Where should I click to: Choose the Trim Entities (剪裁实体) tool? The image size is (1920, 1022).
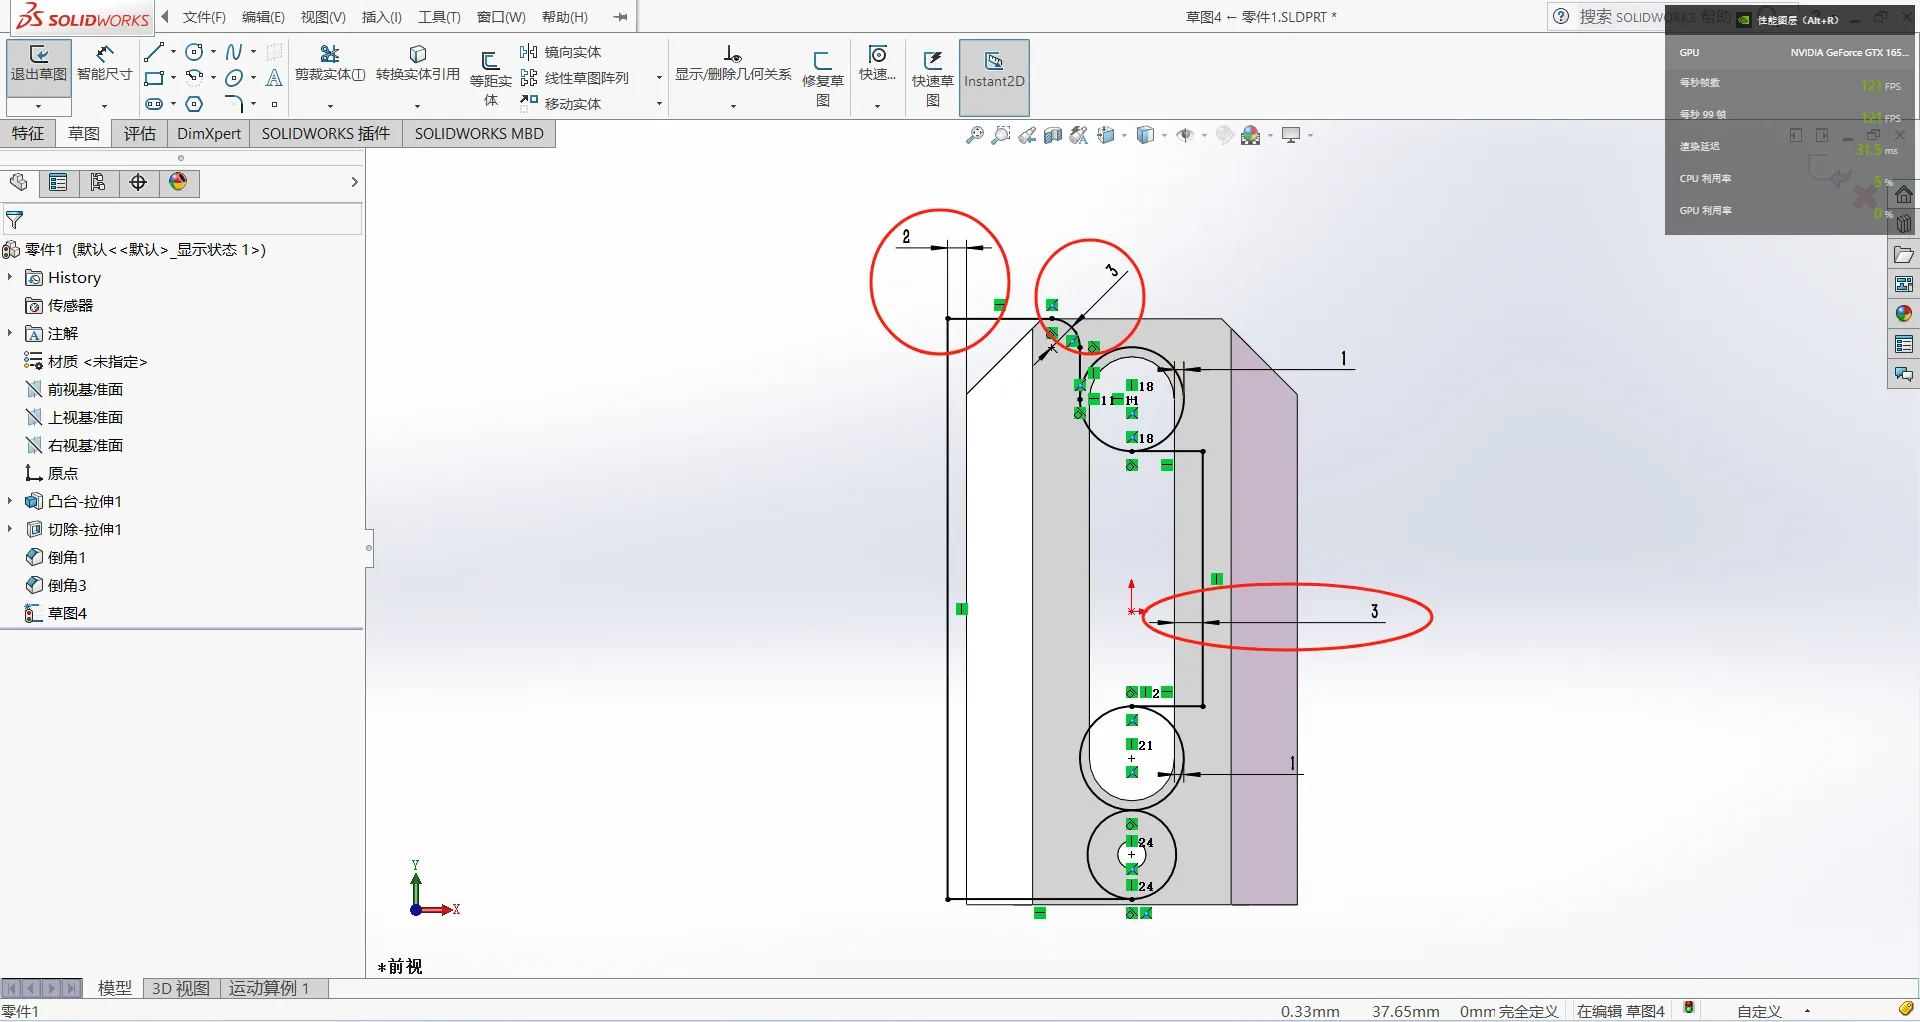point(330,65)
